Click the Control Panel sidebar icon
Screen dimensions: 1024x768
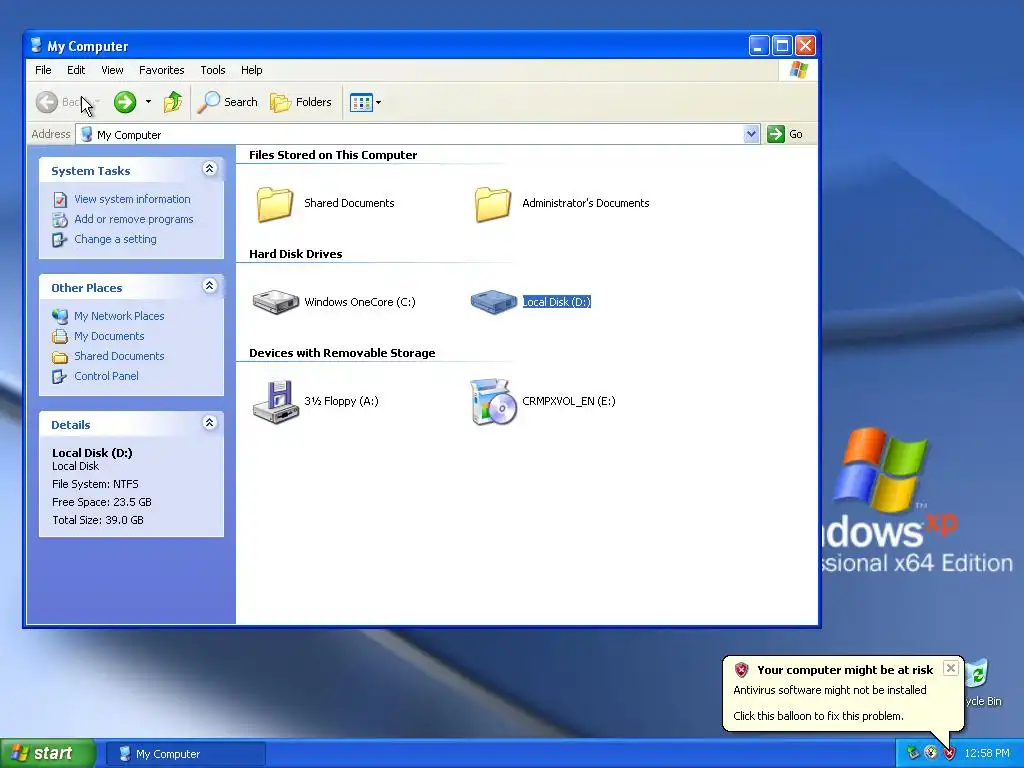click(59, 376)
